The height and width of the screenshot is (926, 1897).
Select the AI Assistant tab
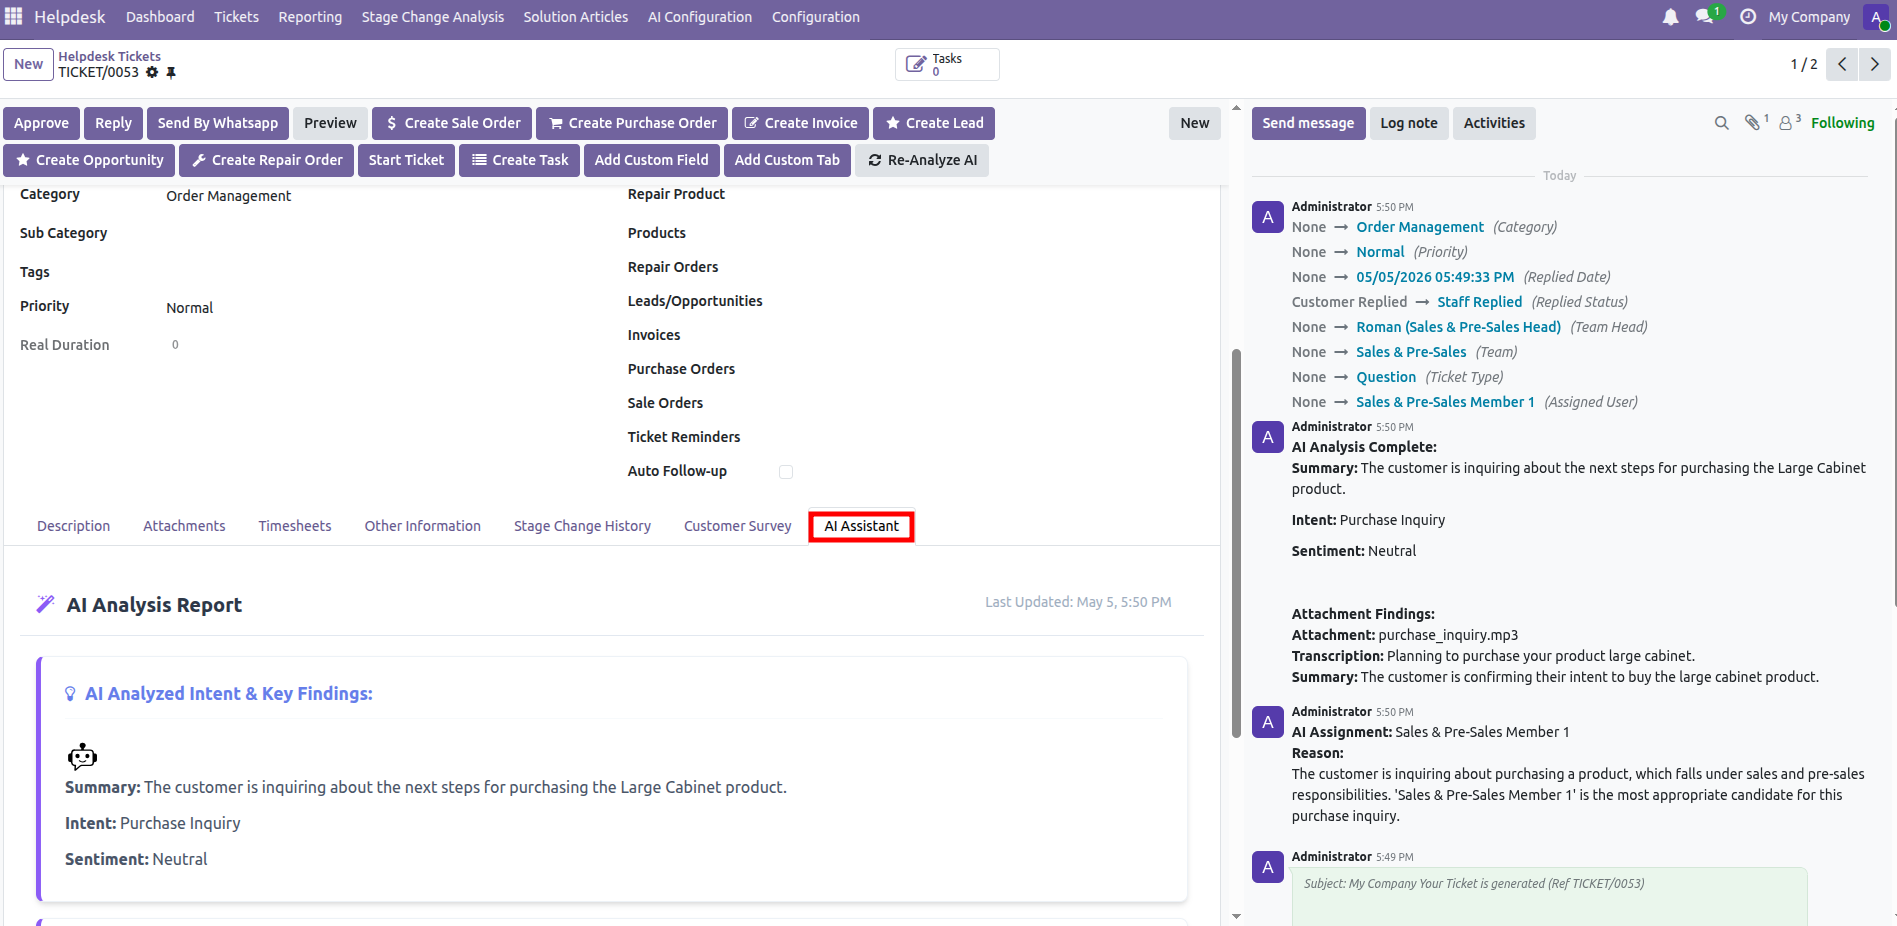point(861,526)
